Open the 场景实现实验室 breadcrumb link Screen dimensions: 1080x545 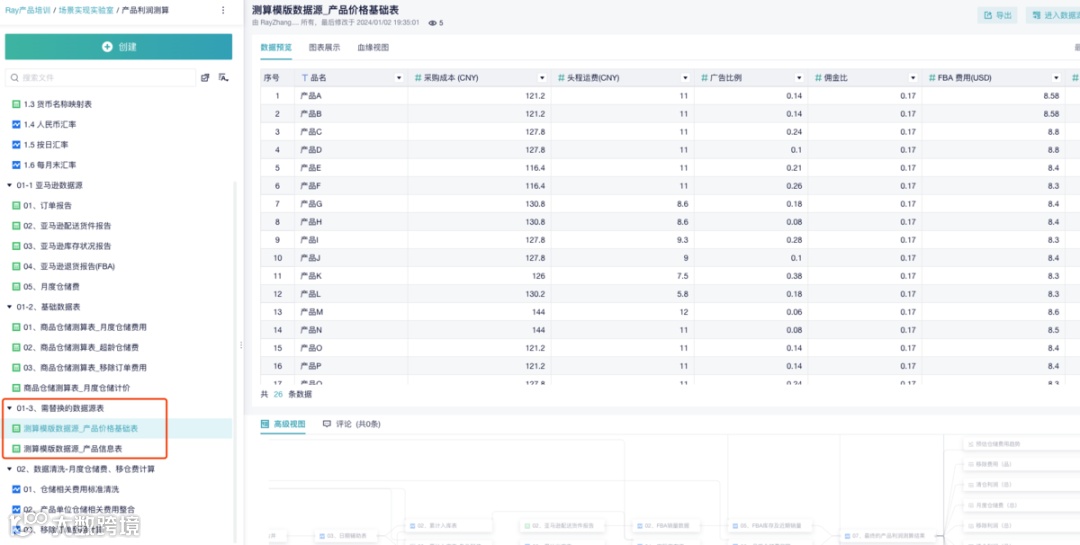[x=85, y=10]
